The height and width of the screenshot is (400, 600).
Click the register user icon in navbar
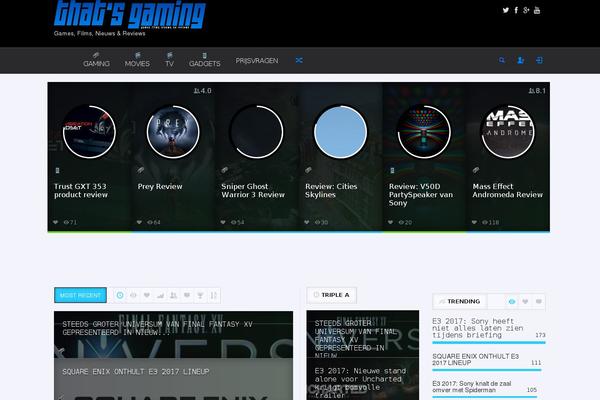pyautogui.click(x=520, y=60)
